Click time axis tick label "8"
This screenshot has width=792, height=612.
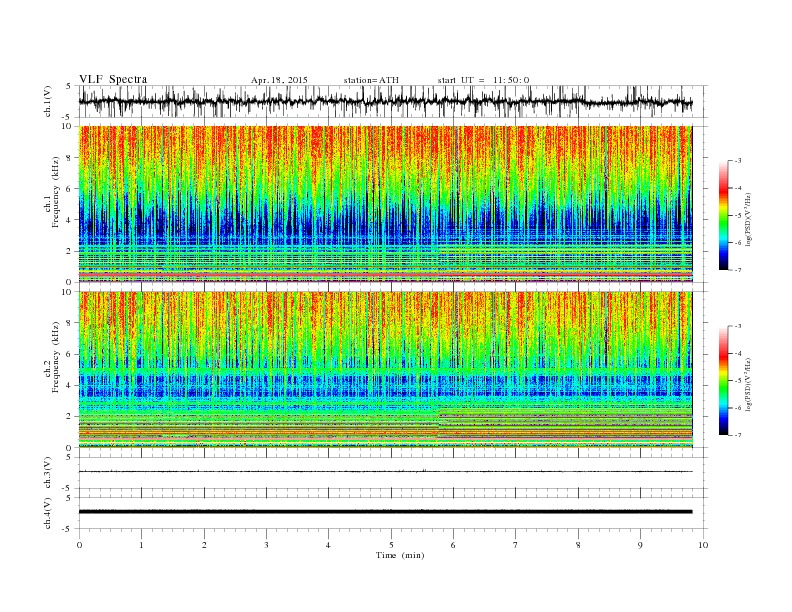point(578,545)
